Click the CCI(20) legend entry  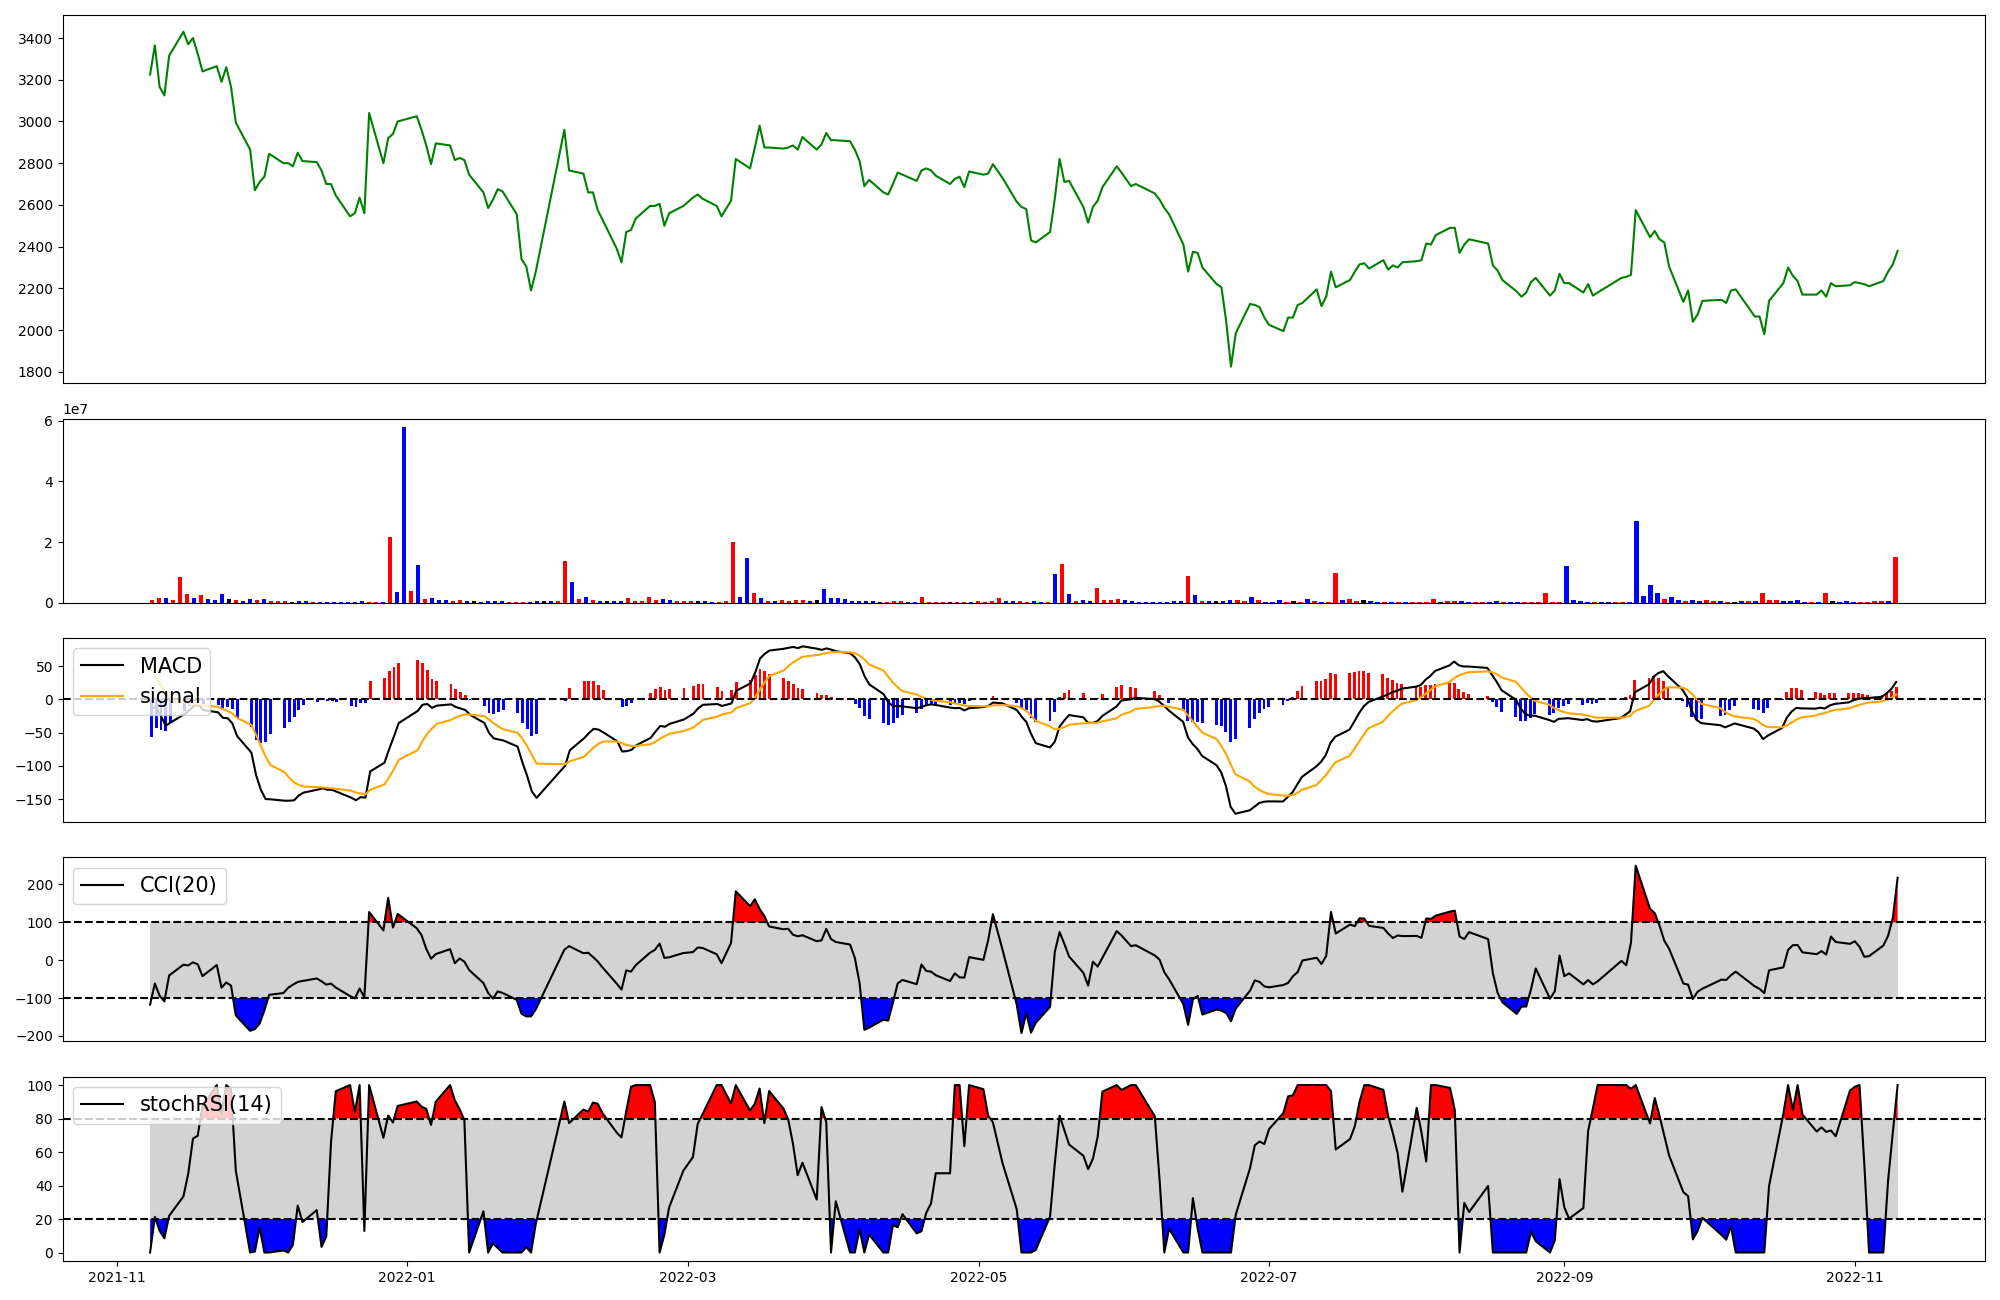click(177, 885)
